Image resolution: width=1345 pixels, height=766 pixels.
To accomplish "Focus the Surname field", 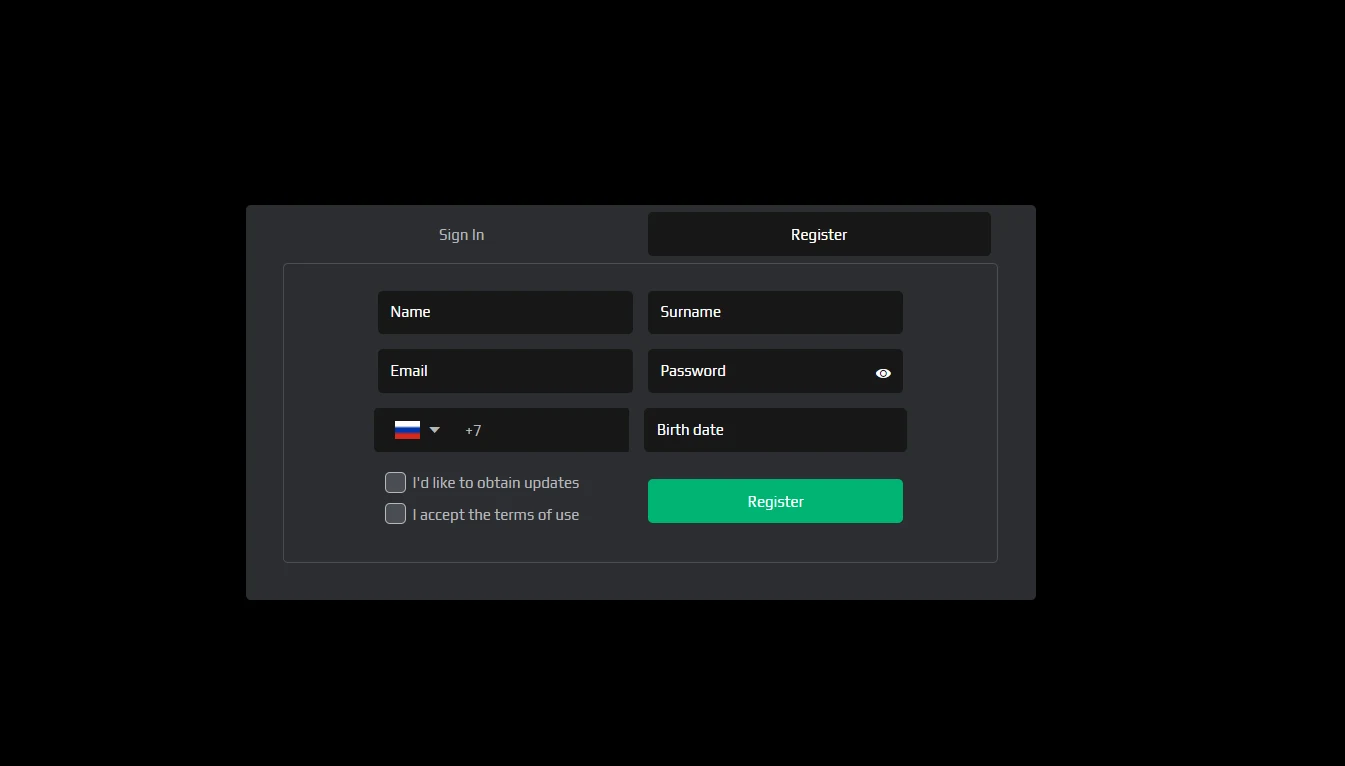I will 775,312.
